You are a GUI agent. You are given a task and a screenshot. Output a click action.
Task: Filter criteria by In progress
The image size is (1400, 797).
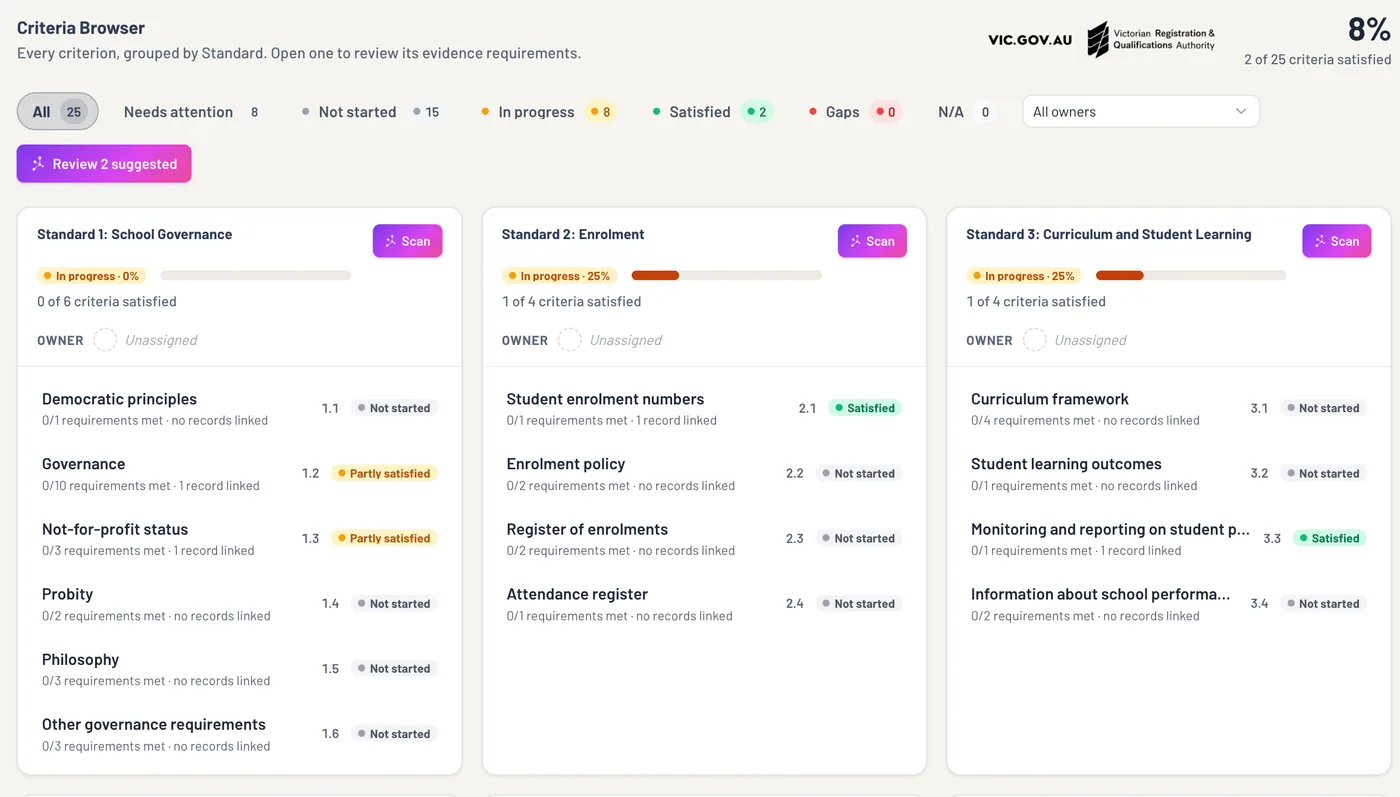pos(547,112)
